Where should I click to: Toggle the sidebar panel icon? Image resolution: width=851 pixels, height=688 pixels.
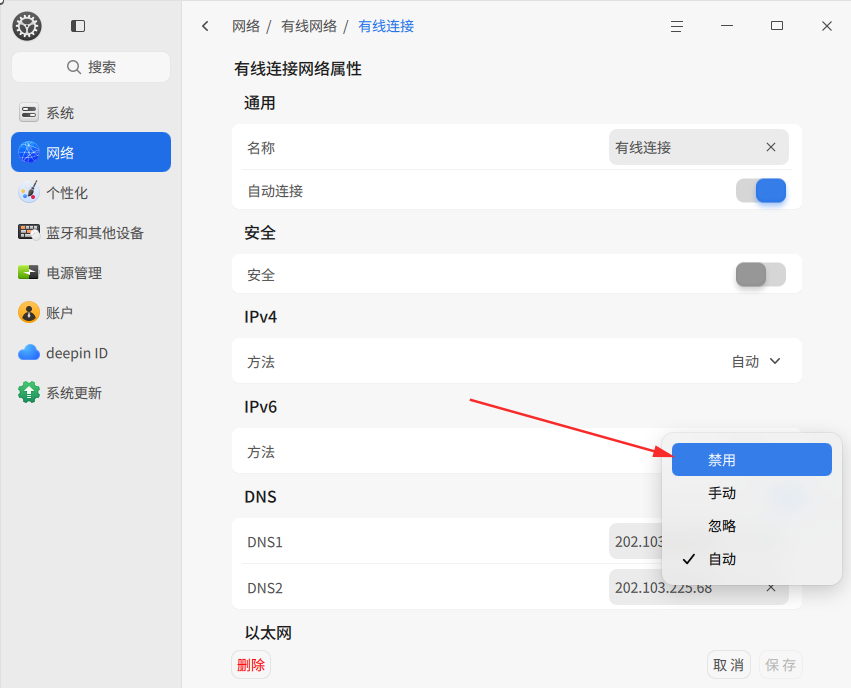(x=78, y=26)
